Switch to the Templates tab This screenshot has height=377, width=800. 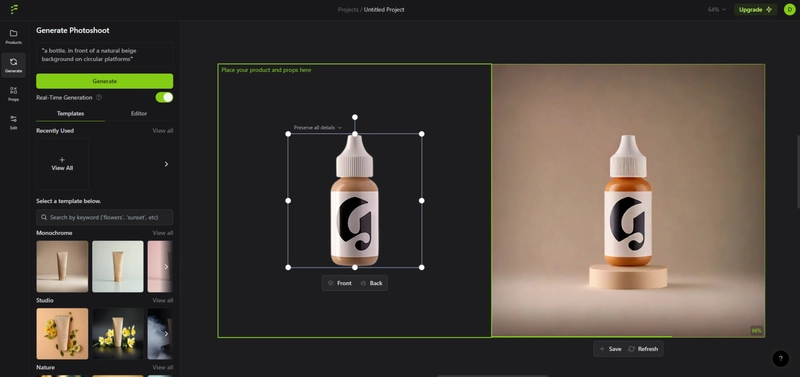[x=70, y=114]
